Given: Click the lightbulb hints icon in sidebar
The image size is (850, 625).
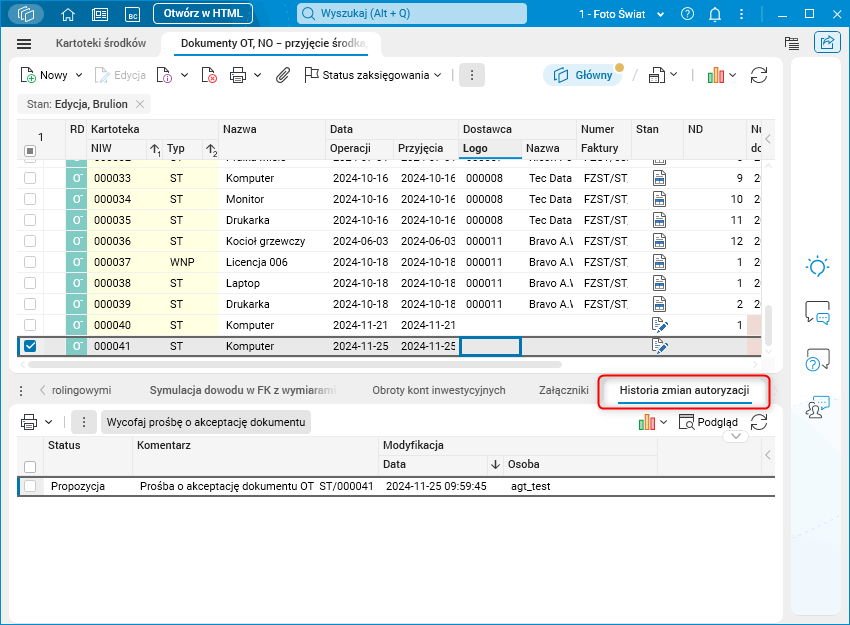Looking at the screenshot, I should pyautogui.click(x=817, y=267).
